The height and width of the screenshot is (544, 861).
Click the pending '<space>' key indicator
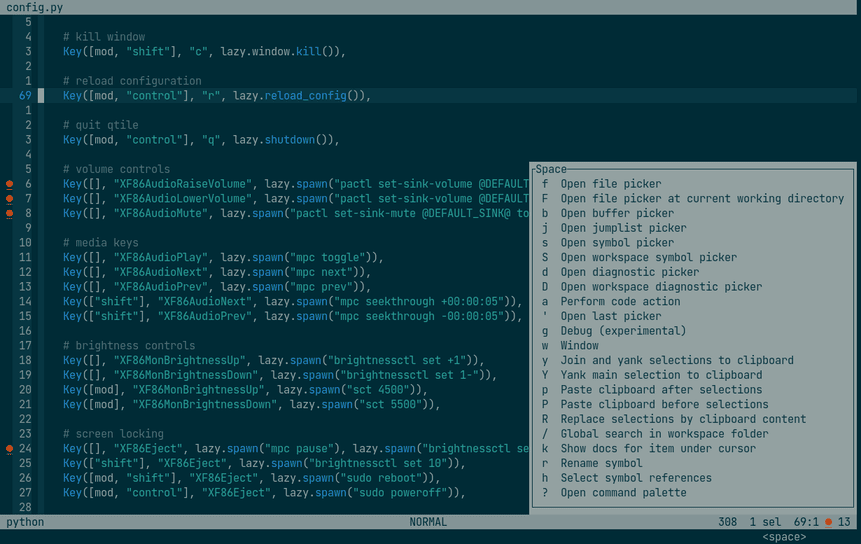(x=784, y=537)
